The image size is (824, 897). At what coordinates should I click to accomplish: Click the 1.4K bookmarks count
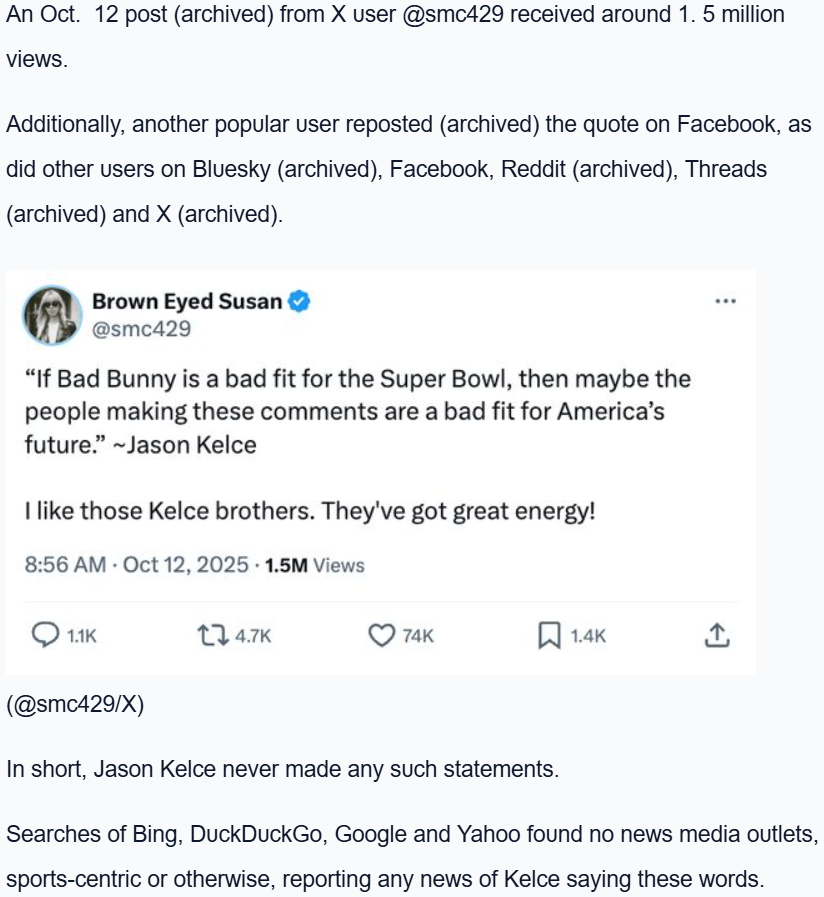tap(588, 636)
